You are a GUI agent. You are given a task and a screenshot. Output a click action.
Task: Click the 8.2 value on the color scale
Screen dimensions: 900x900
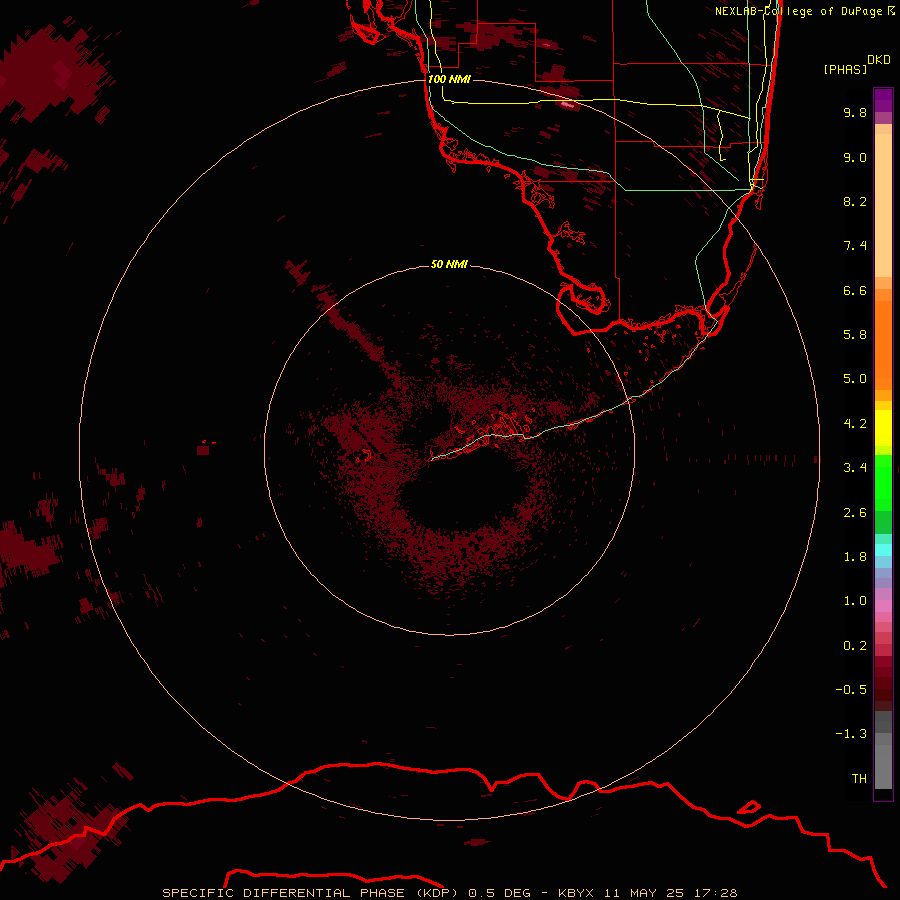(x=855, y=201)
